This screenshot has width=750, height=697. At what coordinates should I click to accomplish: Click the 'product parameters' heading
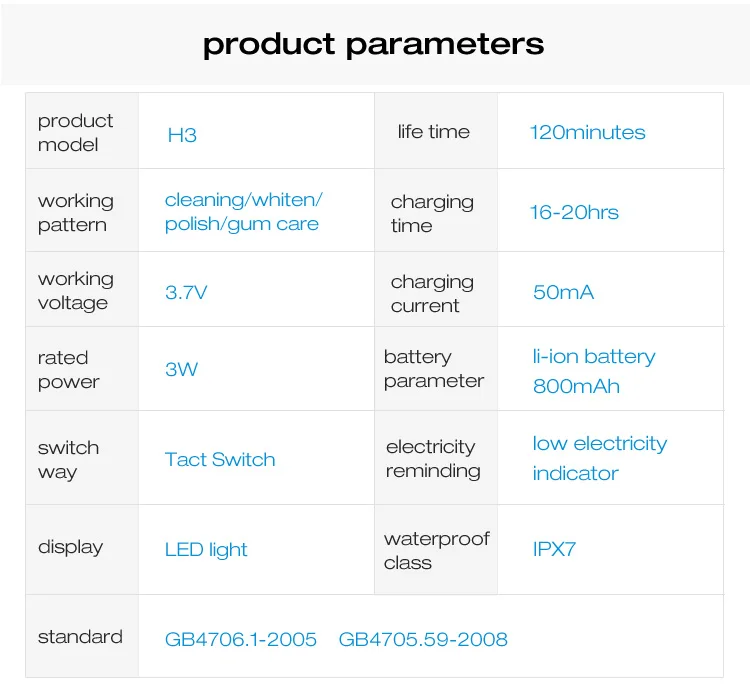click(373, 44)
